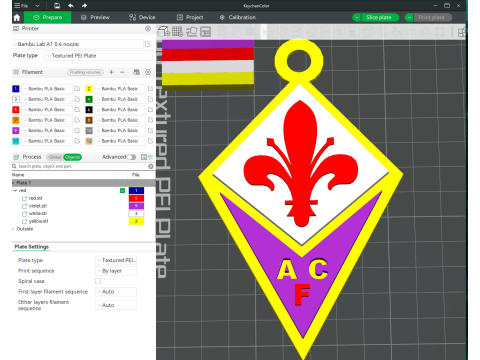Open filament 1 Bambu PLA Basic dropdown

(47, 89)
